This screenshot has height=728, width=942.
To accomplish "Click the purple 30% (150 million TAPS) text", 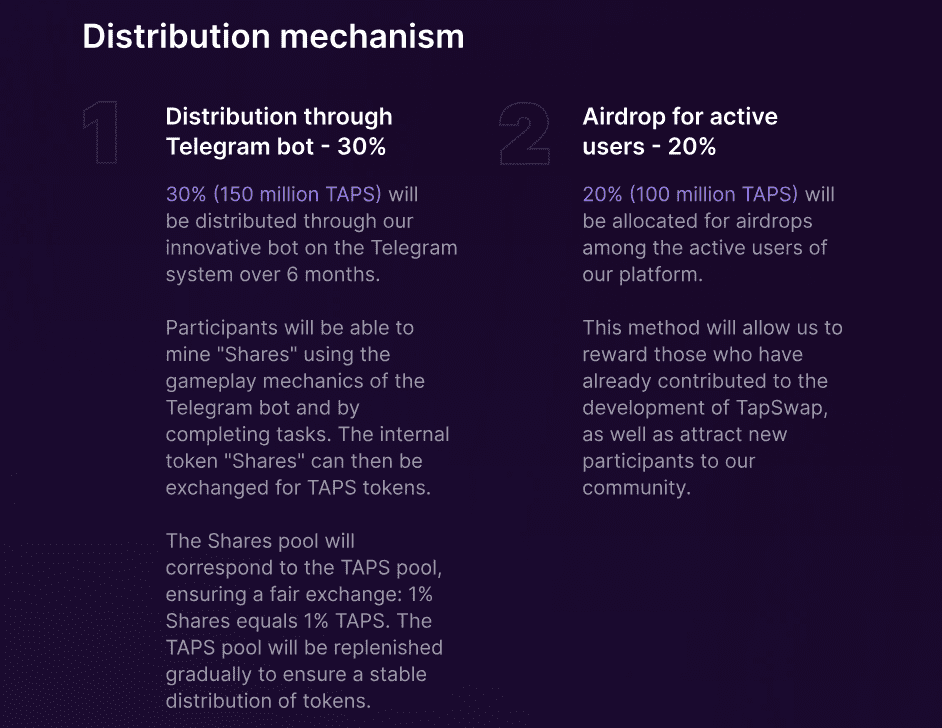I will 273,194.
